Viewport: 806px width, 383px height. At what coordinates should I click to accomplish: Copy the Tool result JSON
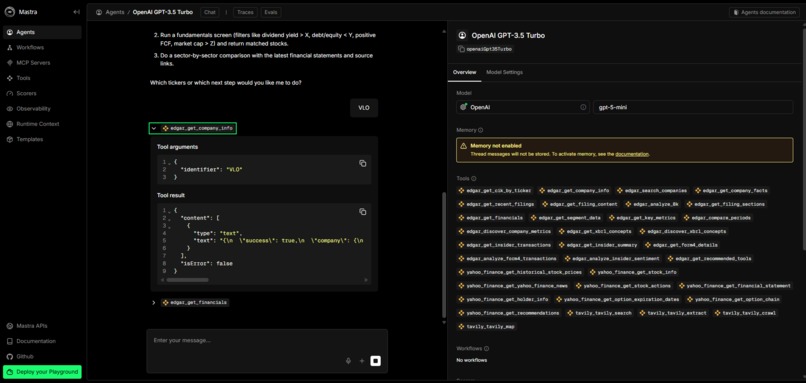[x=362, y=212]
